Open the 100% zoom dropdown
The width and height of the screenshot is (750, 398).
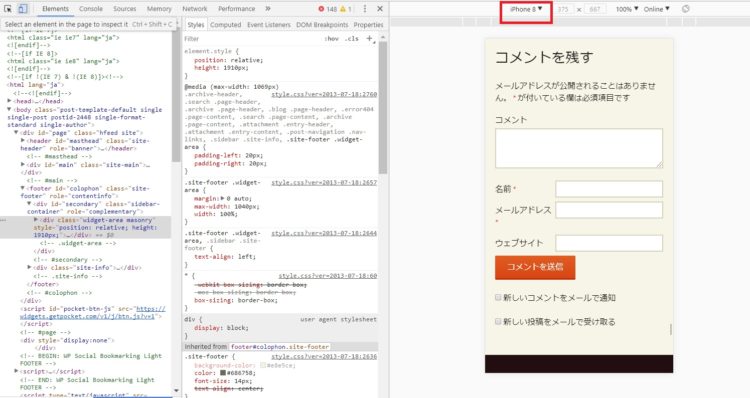pos(627,9)
